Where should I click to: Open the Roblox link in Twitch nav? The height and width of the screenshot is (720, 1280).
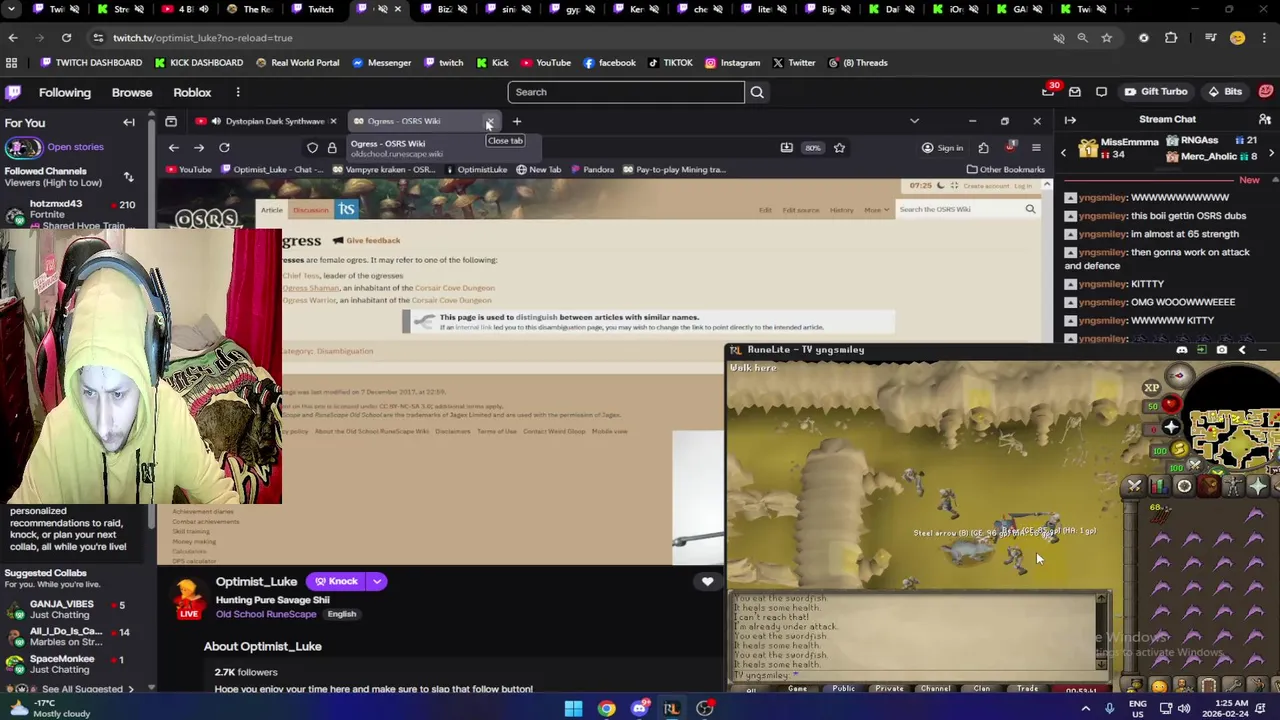tap(192, 92)
